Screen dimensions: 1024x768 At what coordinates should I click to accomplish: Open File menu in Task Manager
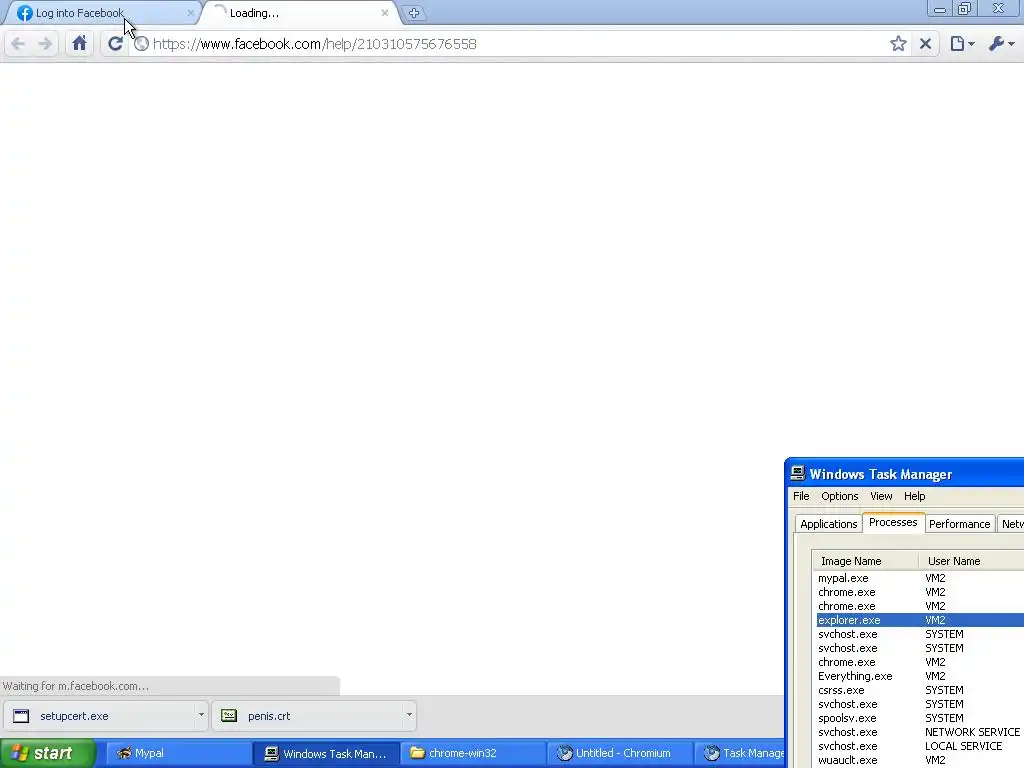tap(801, 496)
